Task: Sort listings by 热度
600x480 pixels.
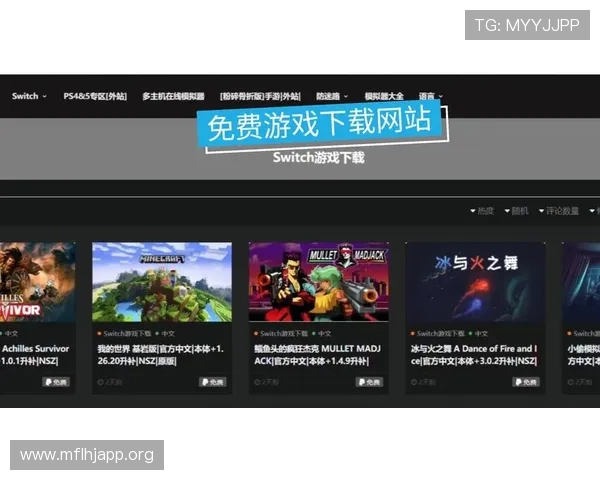Action: (482, 211)
